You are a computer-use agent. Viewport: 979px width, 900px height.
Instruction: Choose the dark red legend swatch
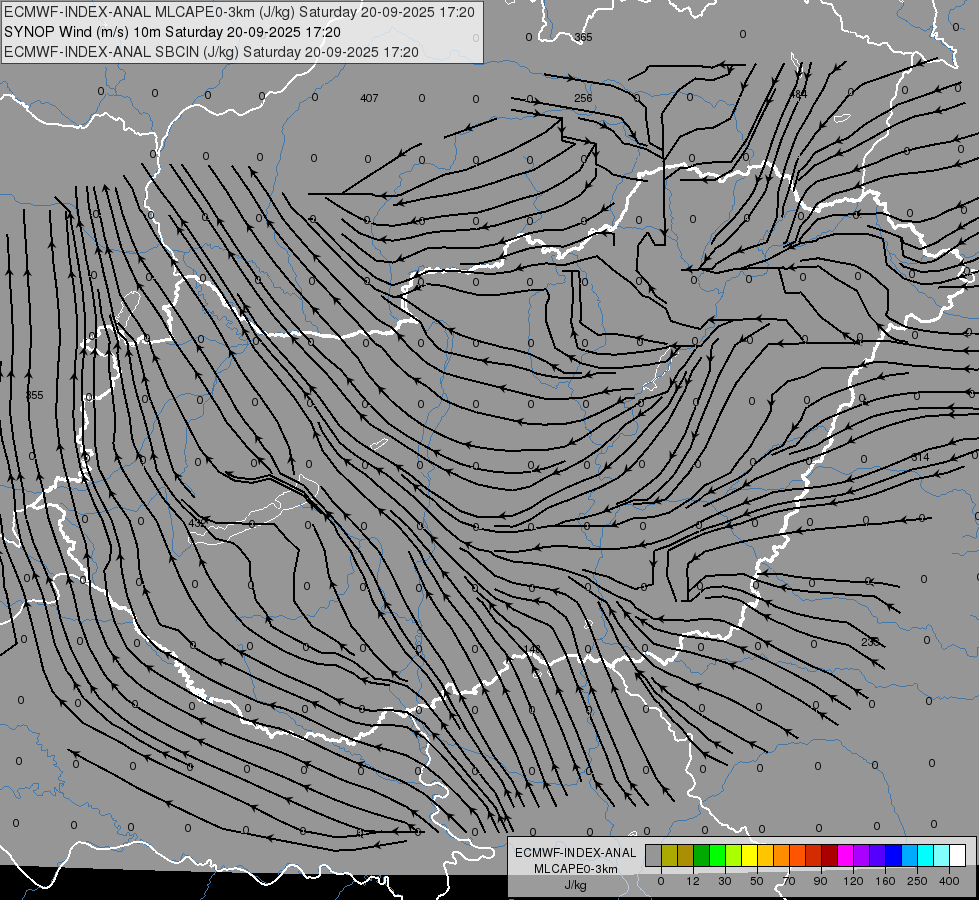pos(829,855)
